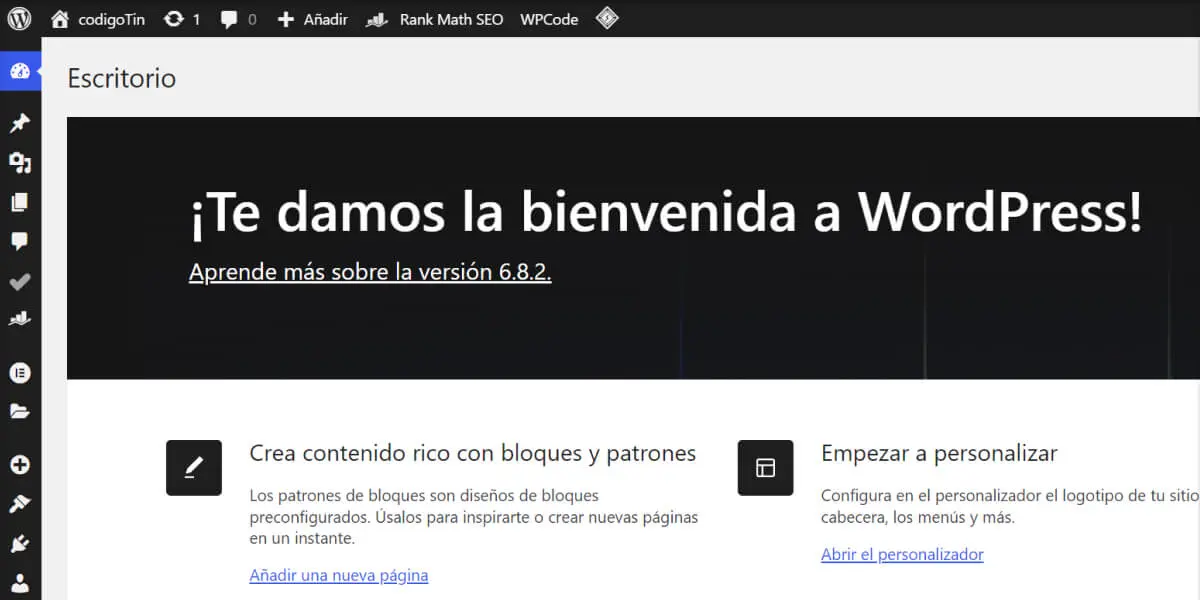This screenshot has height=600, width=1200.
Task: Click the Plugins plug icon in sidebar
Action: (x=20, y=543)
